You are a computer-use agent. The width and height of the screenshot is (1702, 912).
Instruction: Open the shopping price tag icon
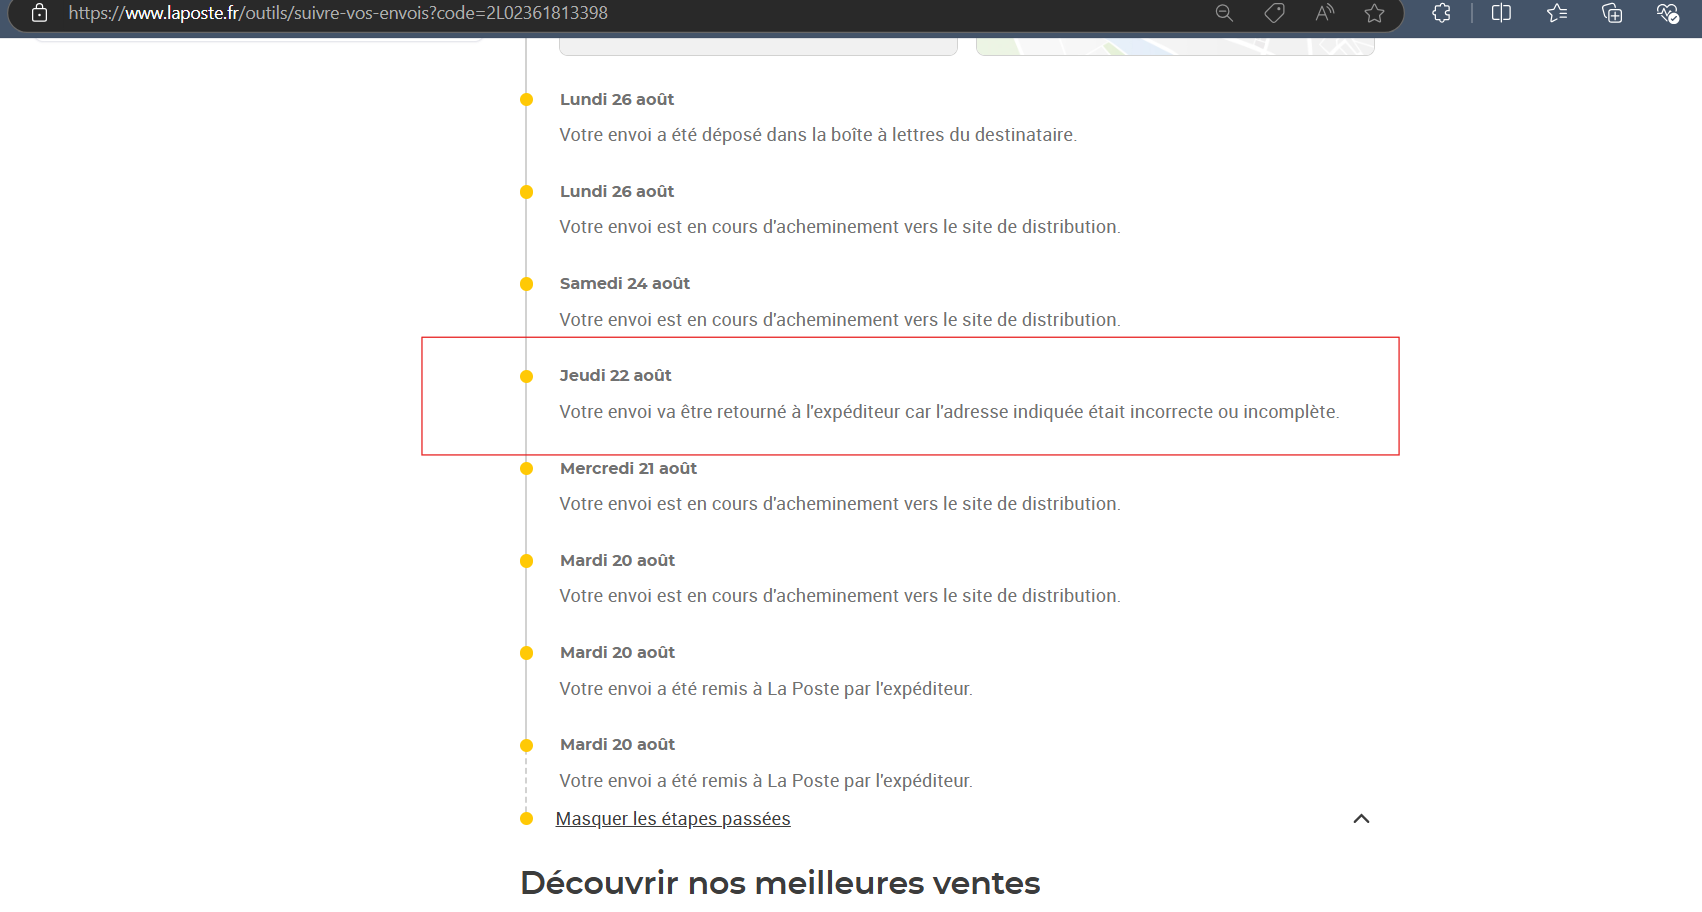pos(1274,13)
